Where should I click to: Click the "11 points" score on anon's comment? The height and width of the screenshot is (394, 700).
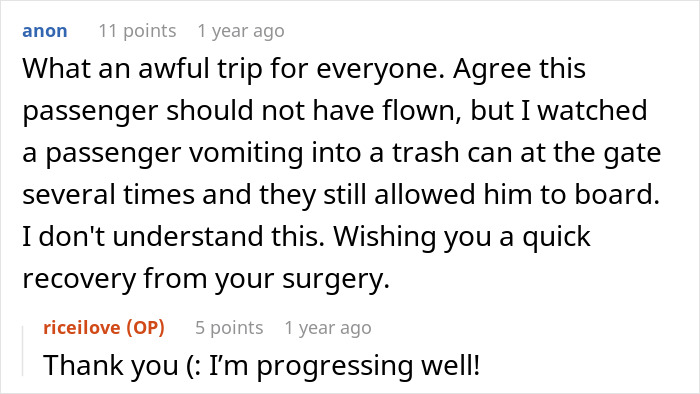click(138, 31)
